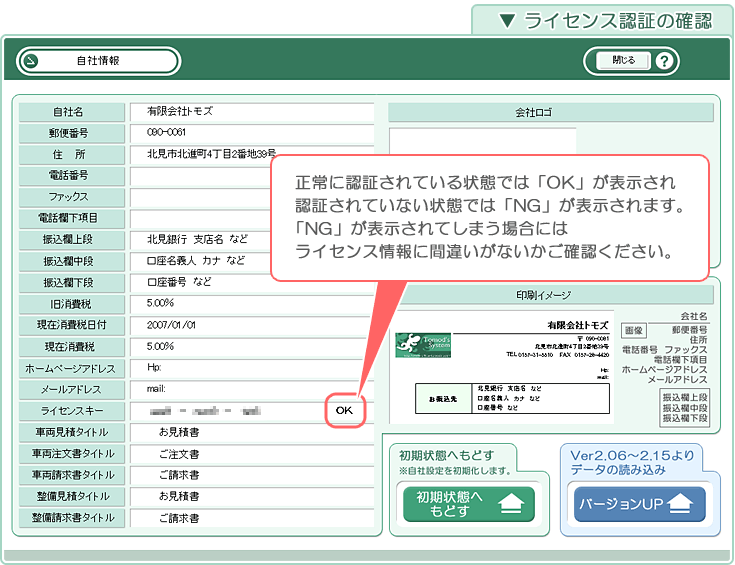Click the 郵便番号 field showing 090-0061
The height and width of the screenshot is (565, 735).
pyautogui.click(x=252, y=133)
